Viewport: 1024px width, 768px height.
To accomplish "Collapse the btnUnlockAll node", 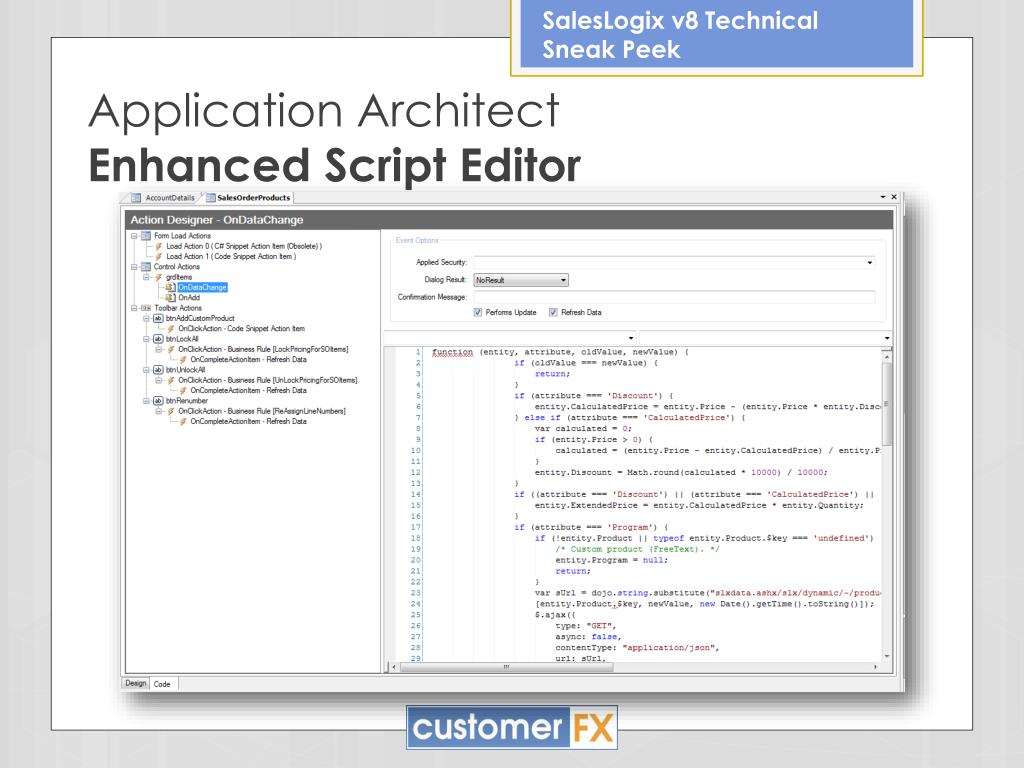I will point(146,370).
